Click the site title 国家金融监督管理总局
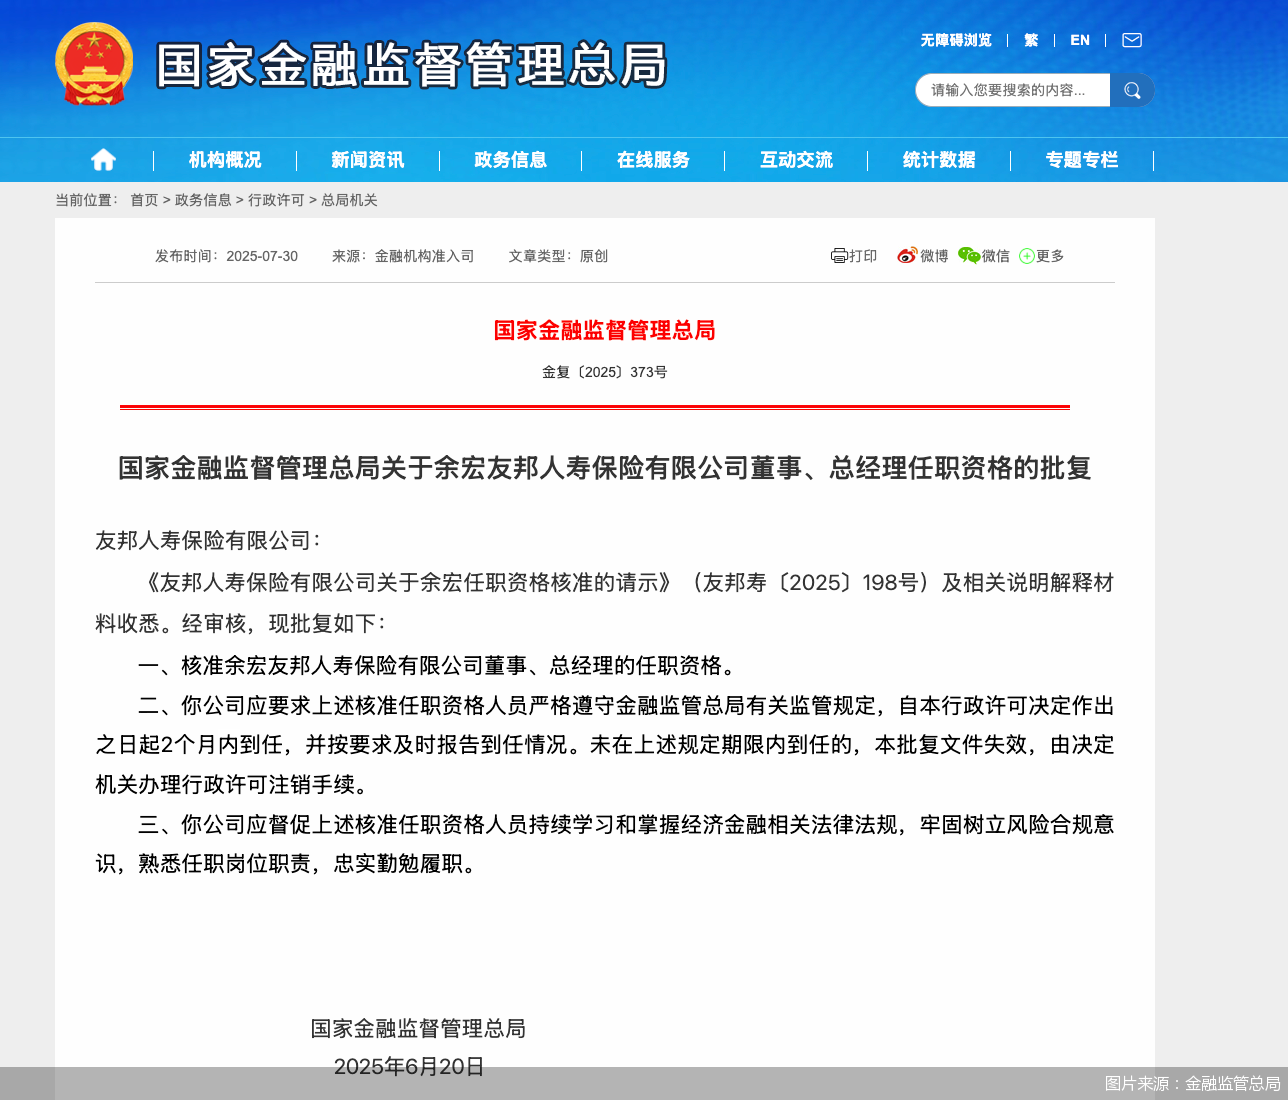 click(x=412, y=65)
